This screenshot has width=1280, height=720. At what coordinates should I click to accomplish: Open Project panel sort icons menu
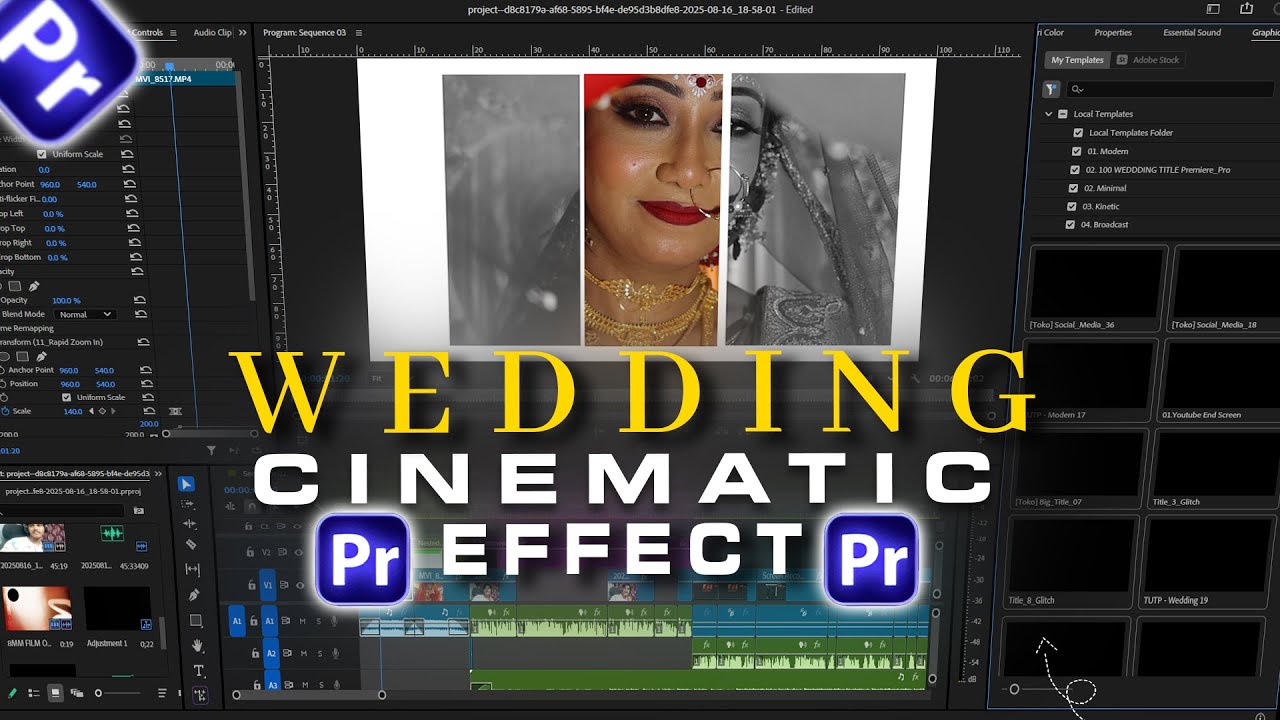(162, 692)
